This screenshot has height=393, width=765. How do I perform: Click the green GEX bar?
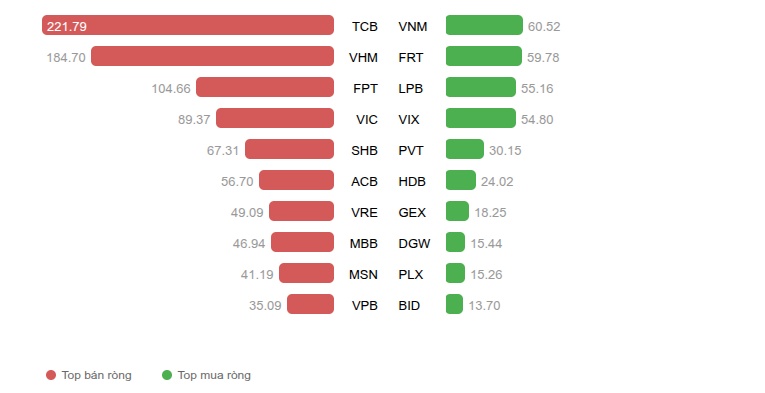click(458, 211)
